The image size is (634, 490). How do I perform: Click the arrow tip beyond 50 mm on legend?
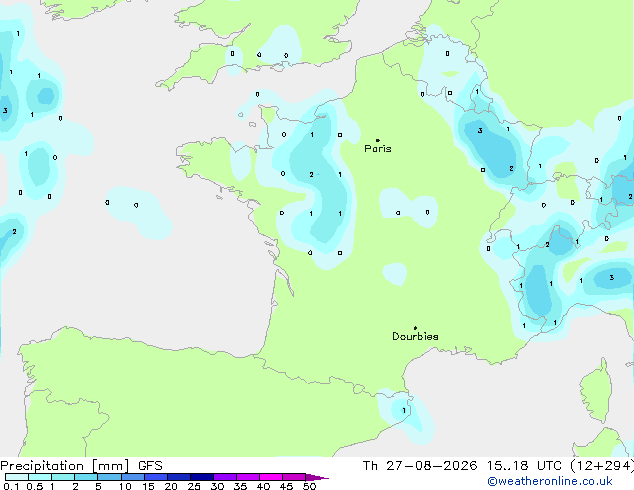tap(318, 477)
